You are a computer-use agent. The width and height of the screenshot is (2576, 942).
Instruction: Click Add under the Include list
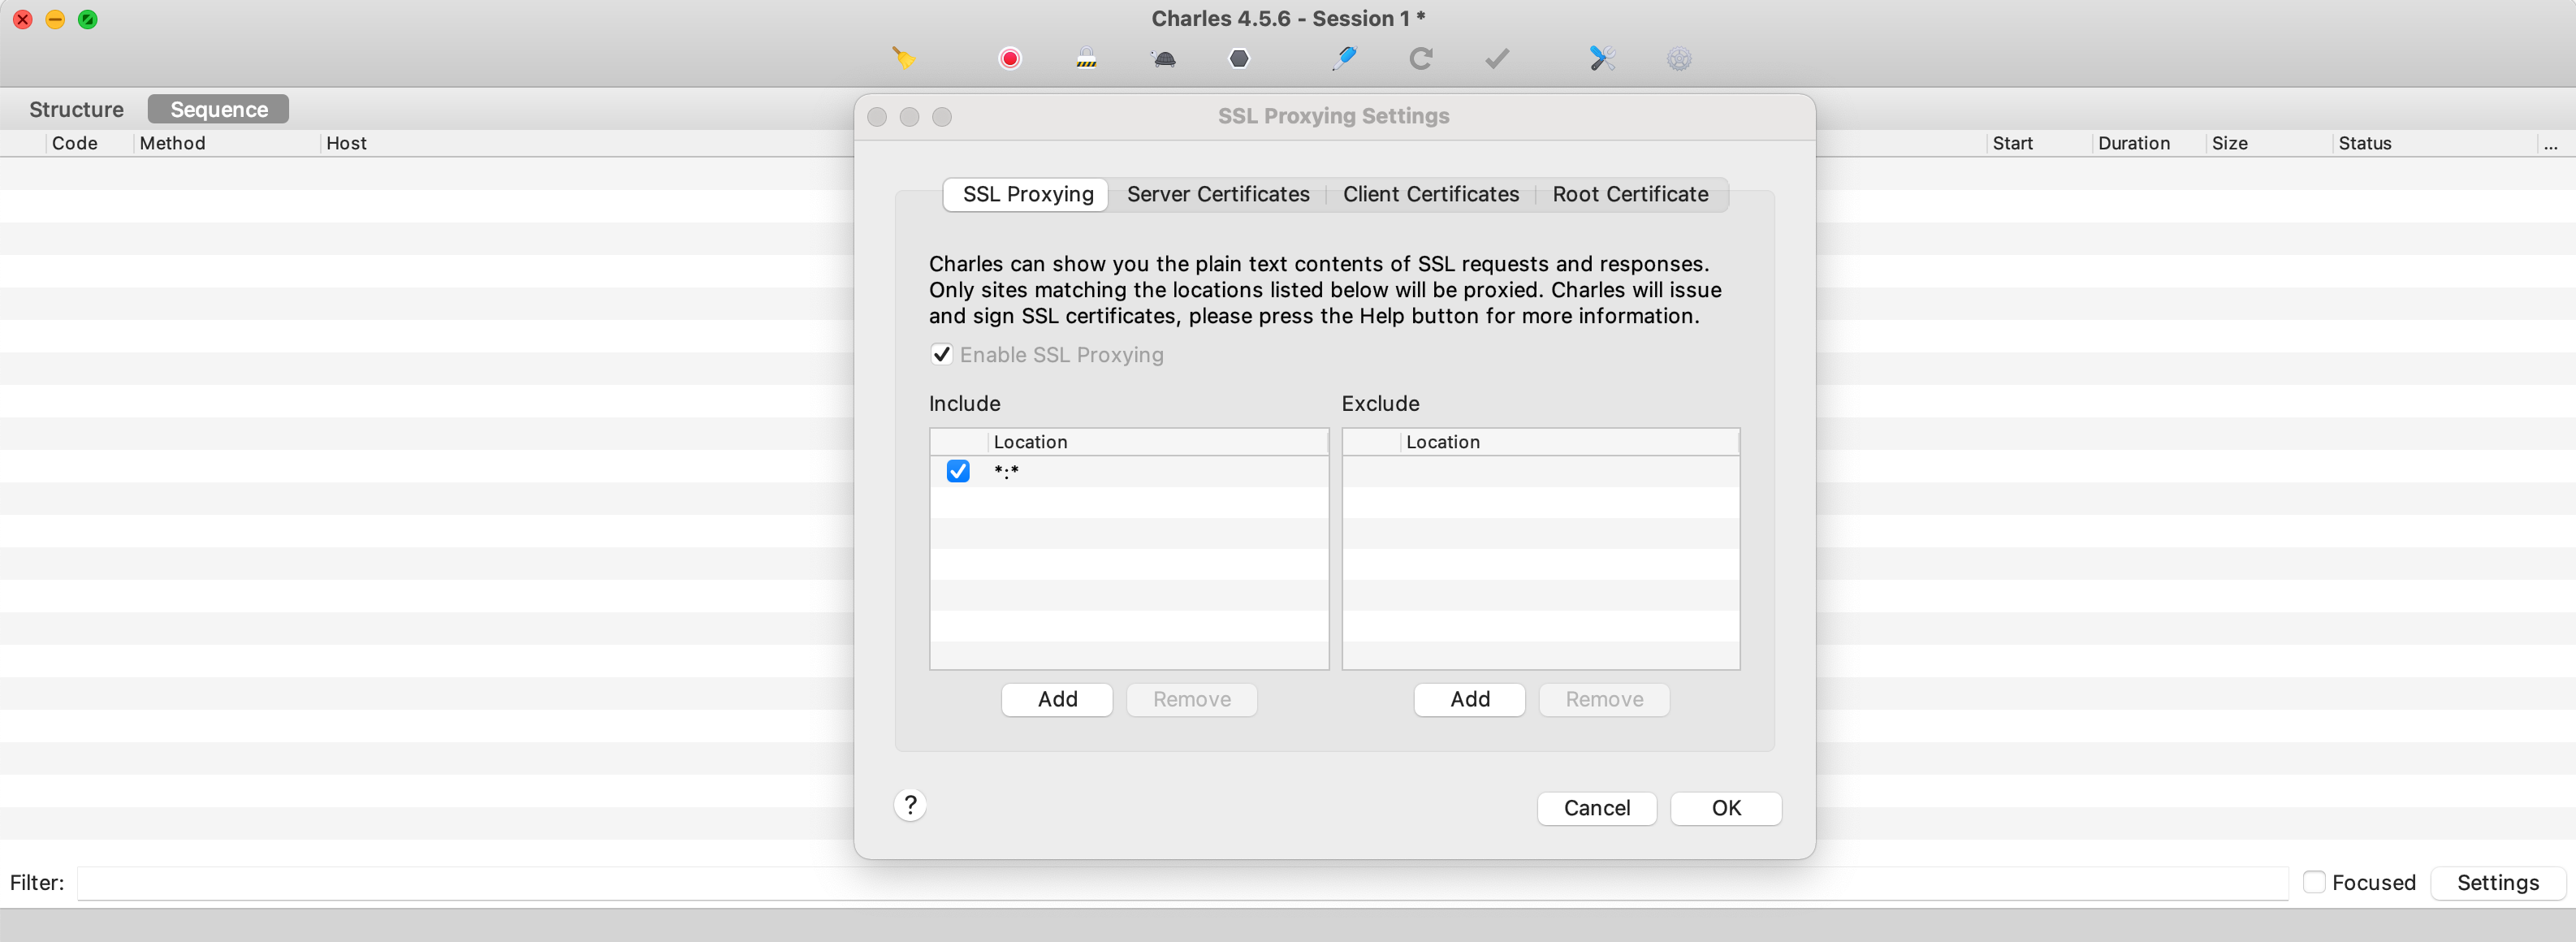(1056, 699)
